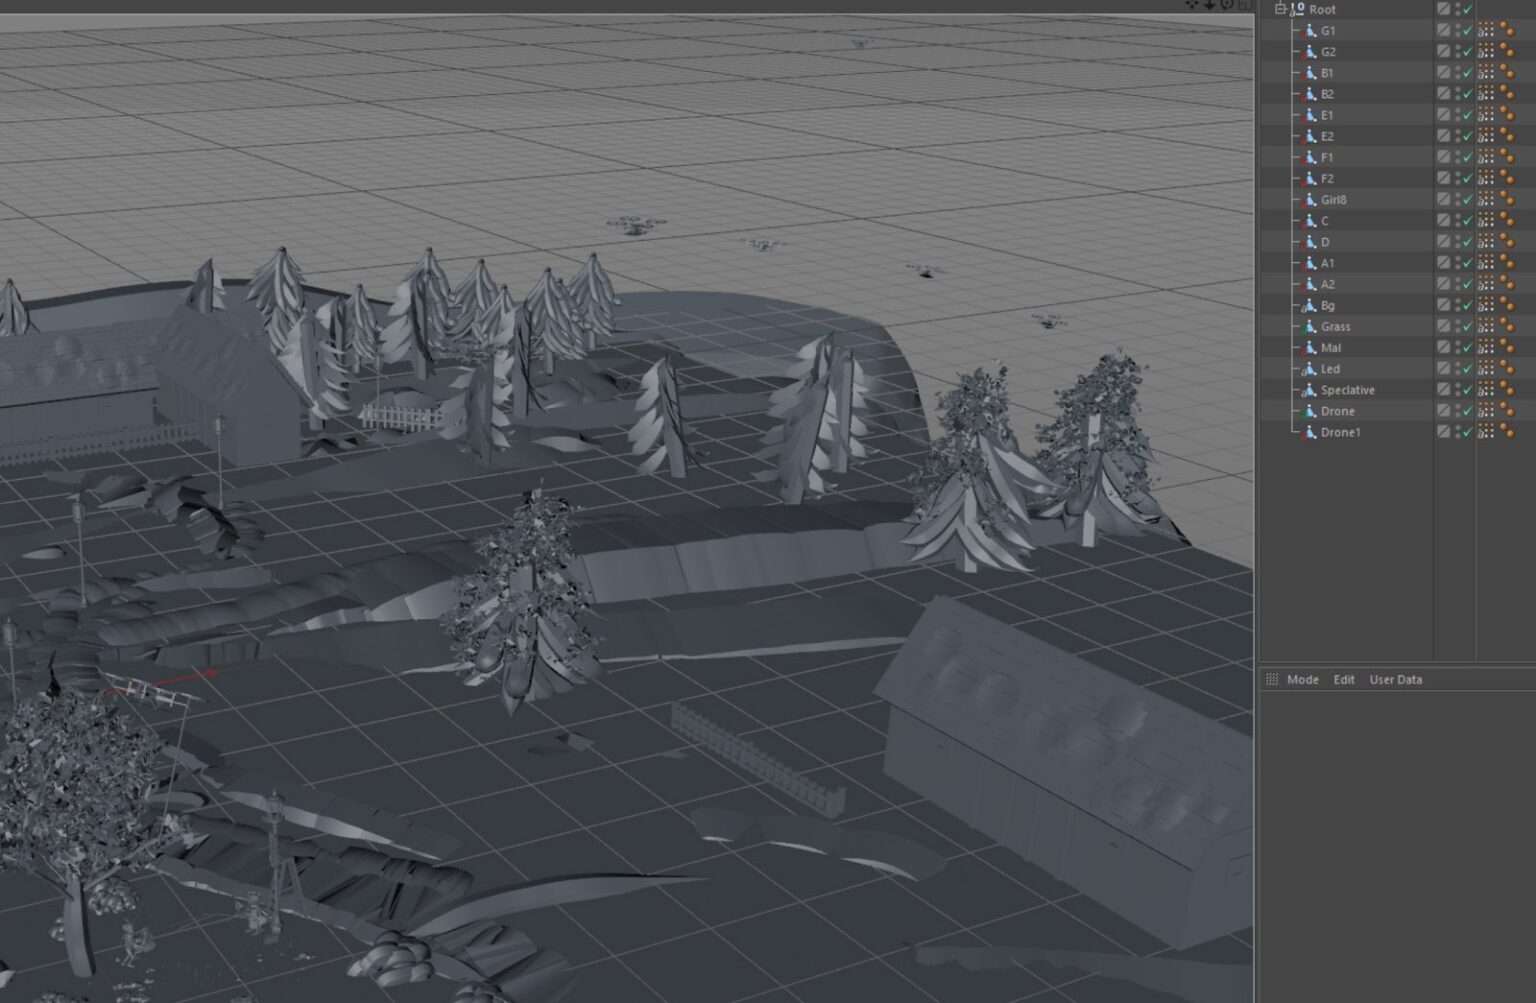The height and width of the screenshot is (1003, 1536).
Task: Open the Edit menu in the attributes panel
Action: 1344,679
